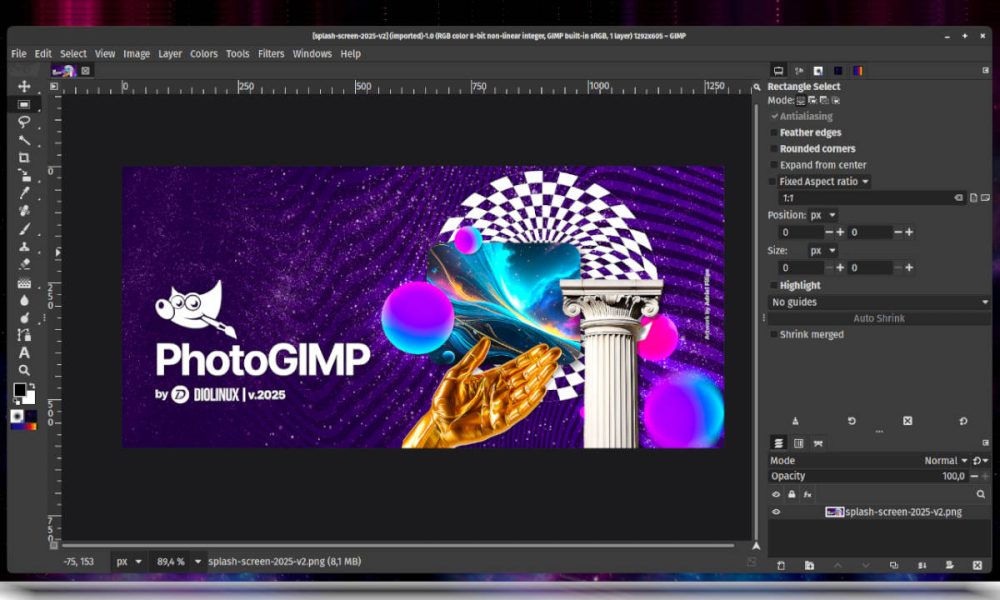Select the Rectangle Select tool icon
The image size is (1000, 600).
[24, 104]
